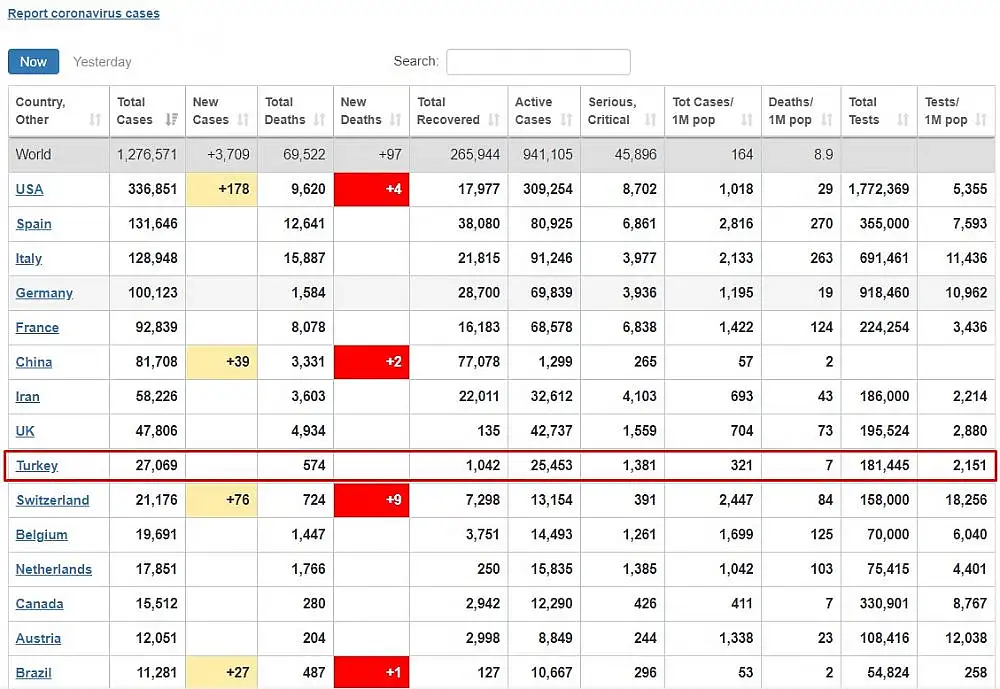1000x689 pixels.
Task: Select Germany active cases 69,839
Action: tap(551, 293)
